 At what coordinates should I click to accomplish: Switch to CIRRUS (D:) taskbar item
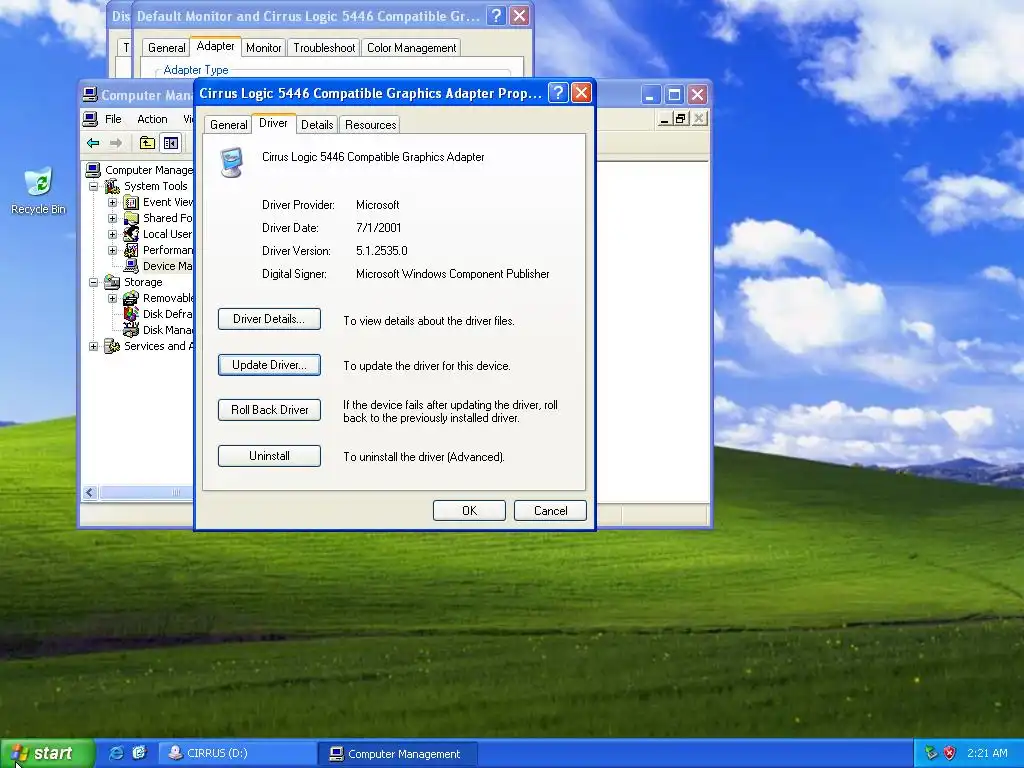tap(236, 753)
